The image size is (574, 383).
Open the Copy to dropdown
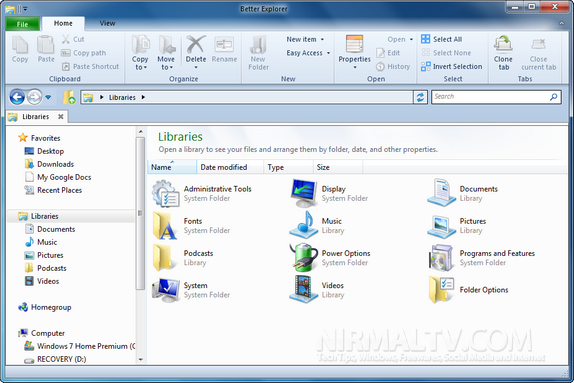tap(140, 53)
